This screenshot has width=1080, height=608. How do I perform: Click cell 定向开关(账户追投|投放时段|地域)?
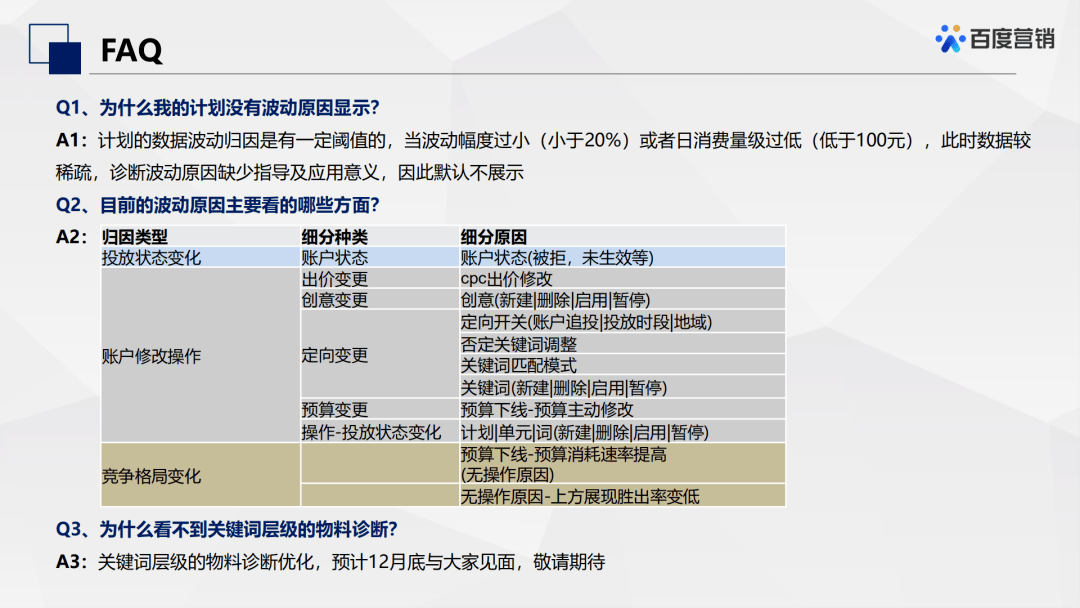[622, 322]
